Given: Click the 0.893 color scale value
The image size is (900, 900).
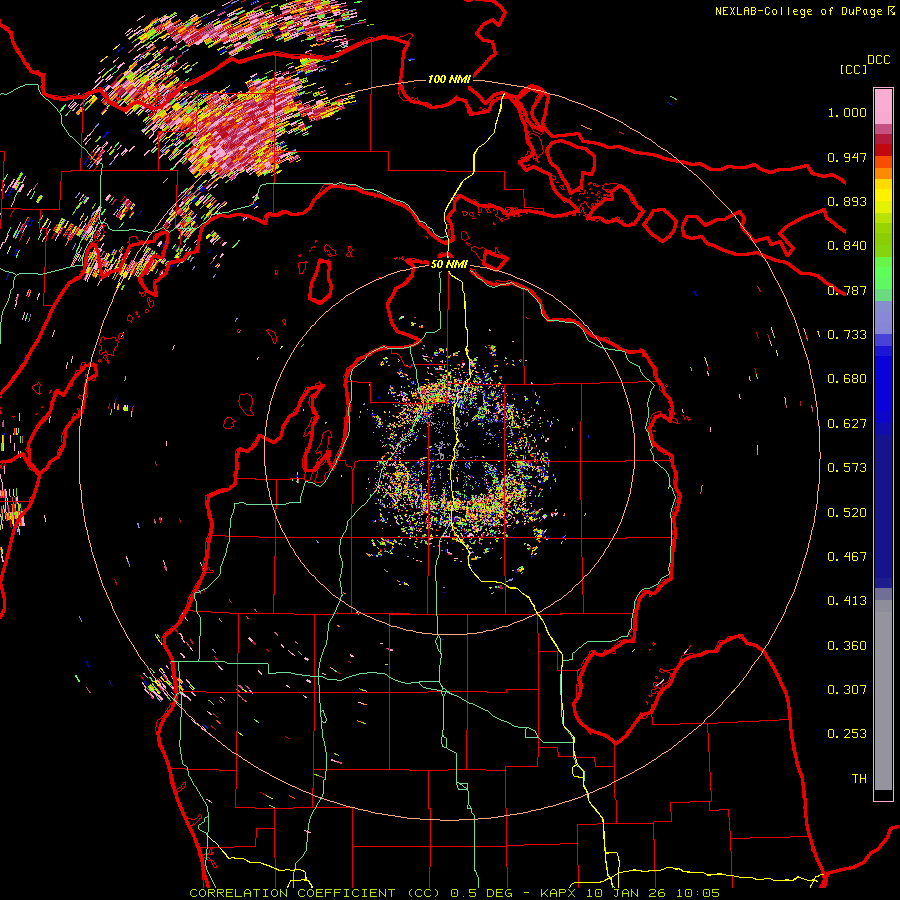Looking at the screenshot, I should 847,201.
